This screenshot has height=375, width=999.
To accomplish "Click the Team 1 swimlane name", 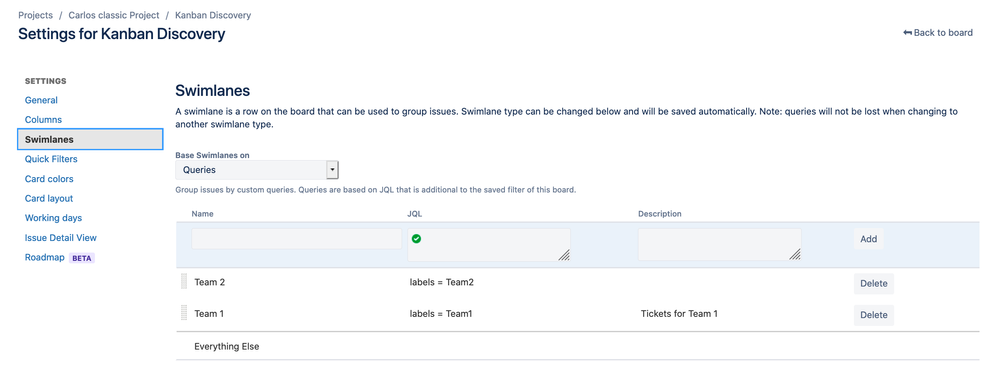I will (210, 314).
